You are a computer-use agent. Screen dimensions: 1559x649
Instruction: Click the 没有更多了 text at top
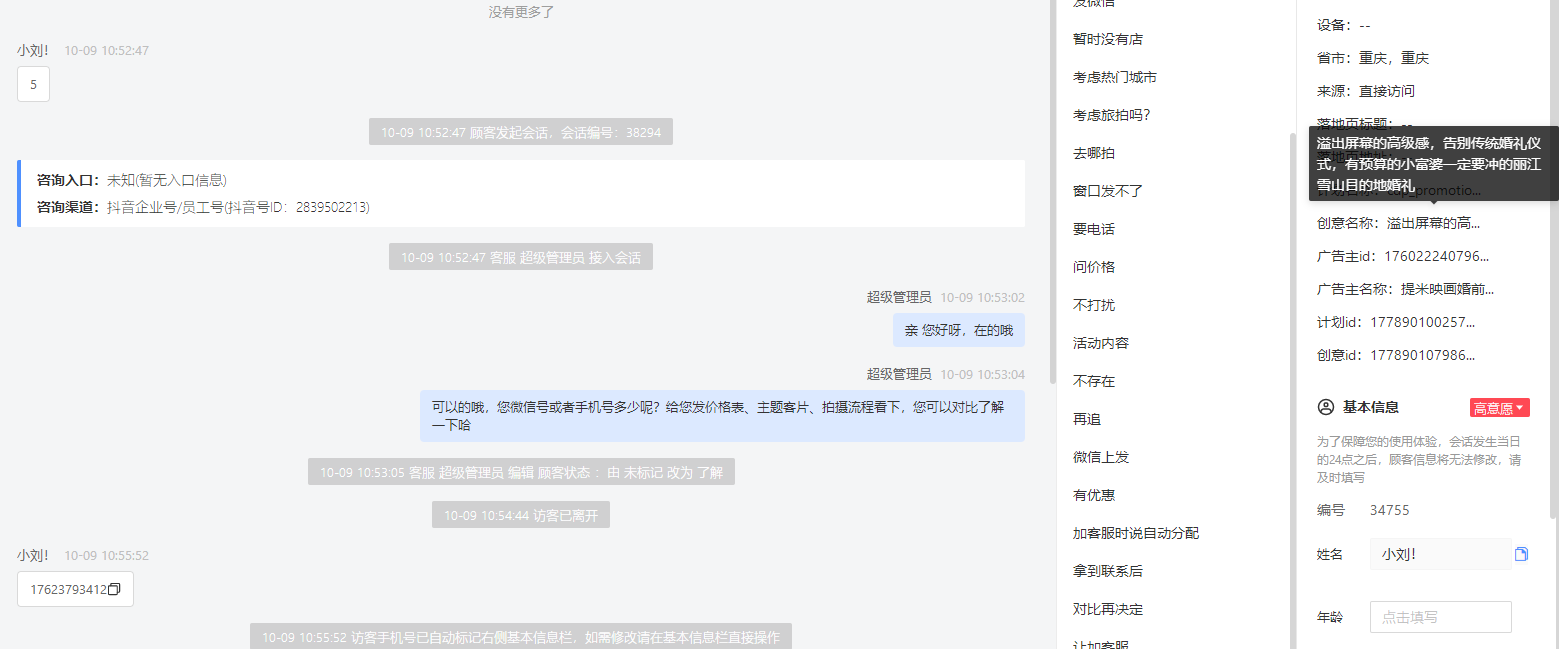point(521,12)
